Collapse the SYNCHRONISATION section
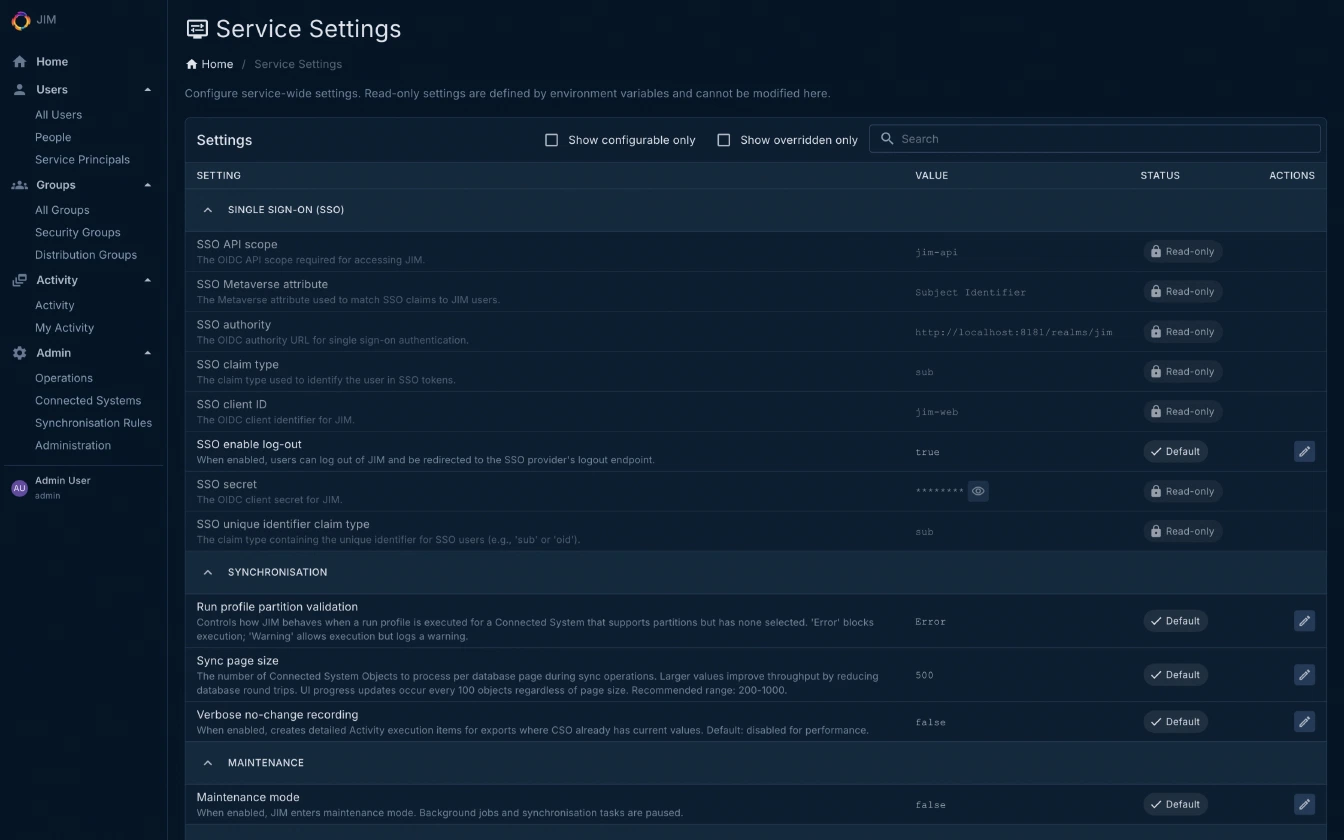The image size is (1344, 840). 208,572
